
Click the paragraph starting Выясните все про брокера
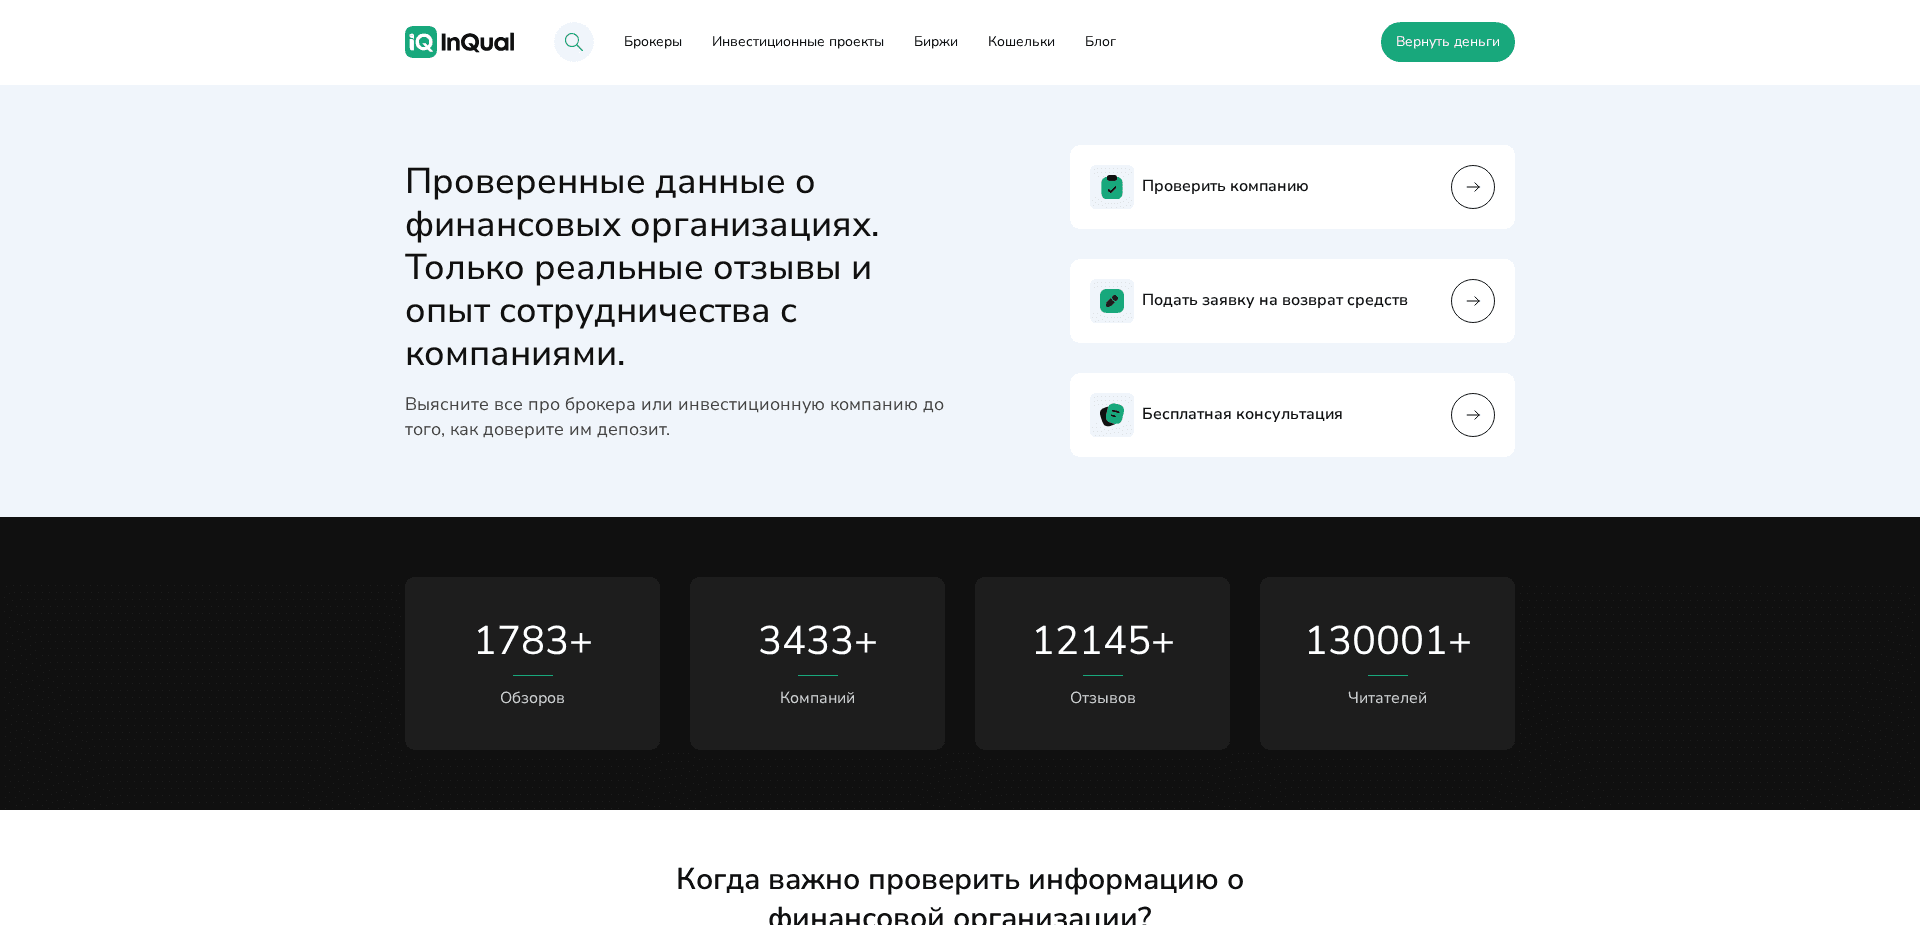[675, 417]
